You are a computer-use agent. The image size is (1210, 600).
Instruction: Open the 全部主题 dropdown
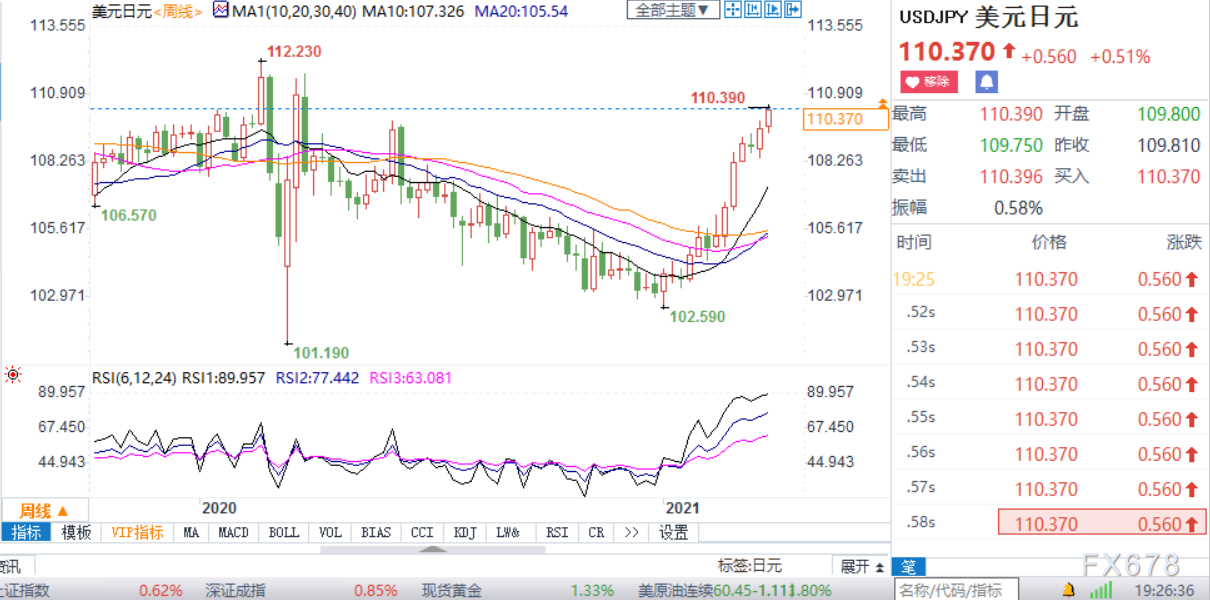(673, 11)
